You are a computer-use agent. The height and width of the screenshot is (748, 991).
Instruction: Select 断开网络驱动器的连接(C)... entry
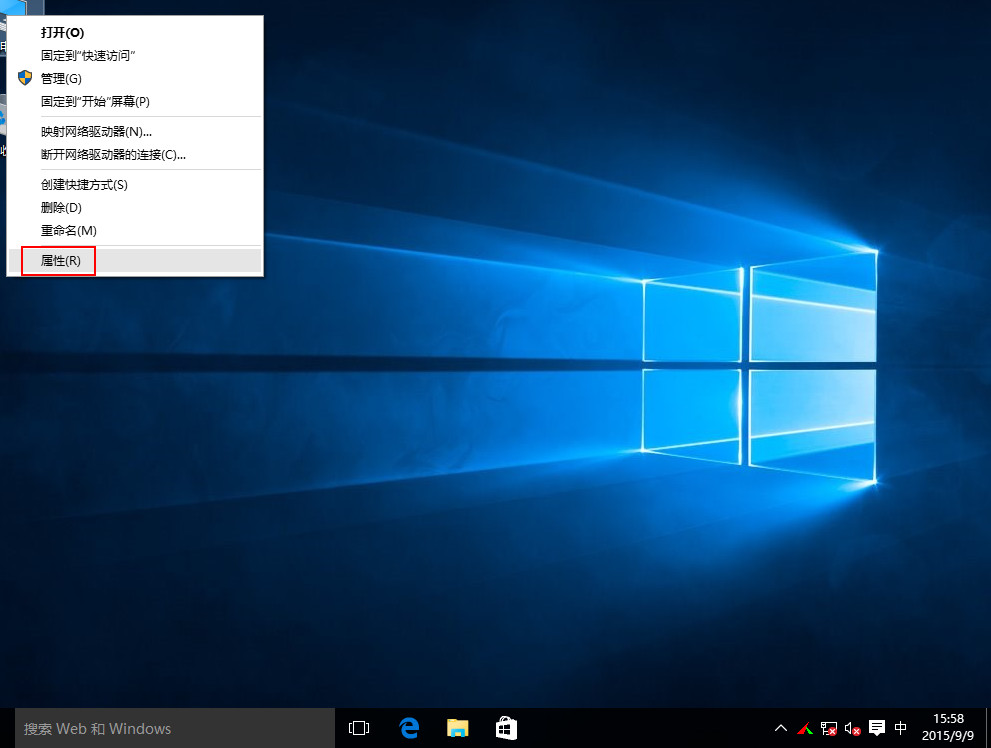113,154
